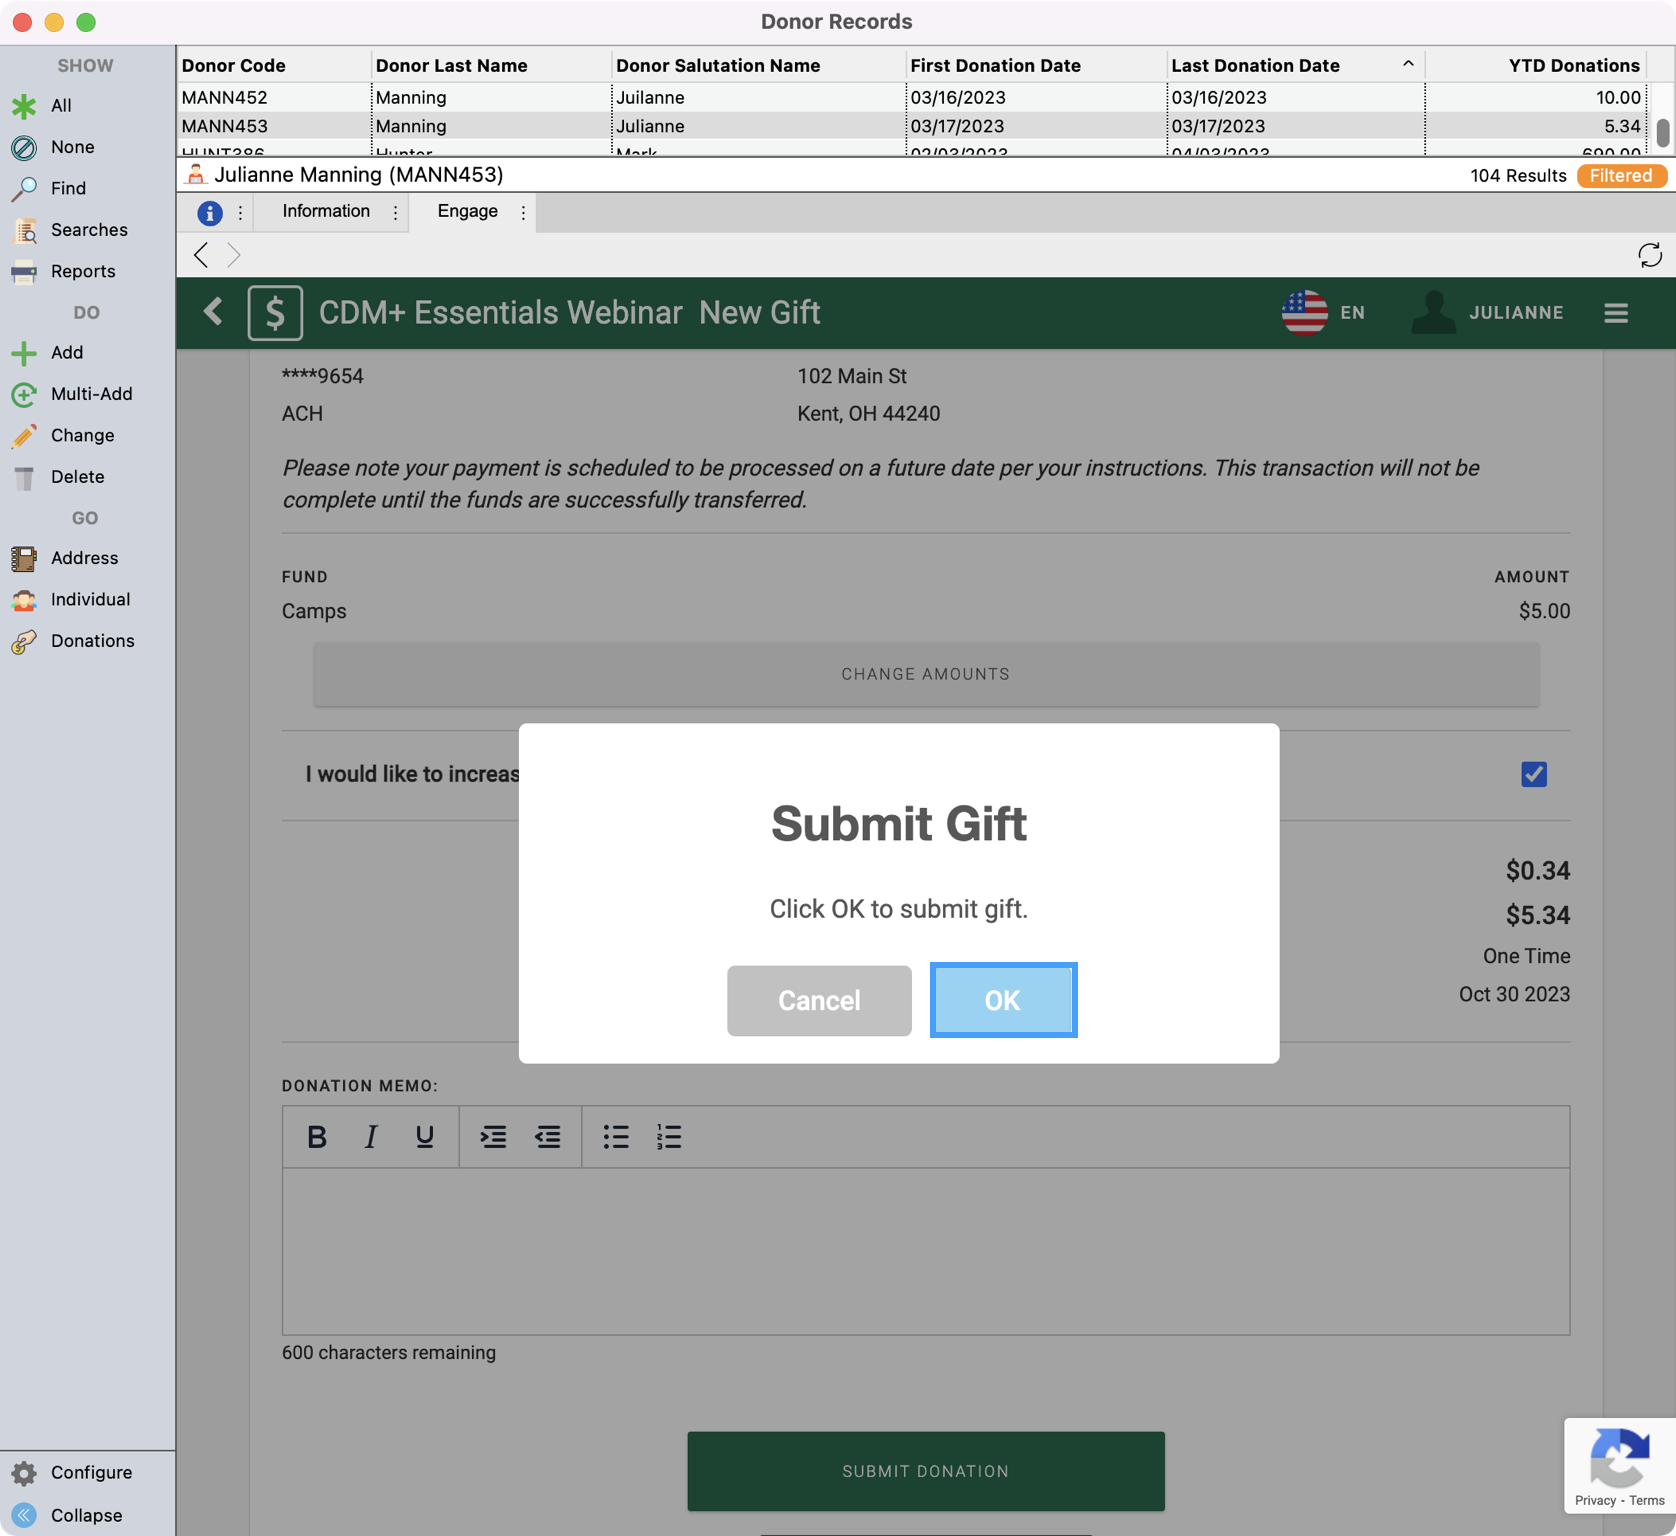
Task: Click the Underline formatting icon
Action: (x=424, y=1137)
